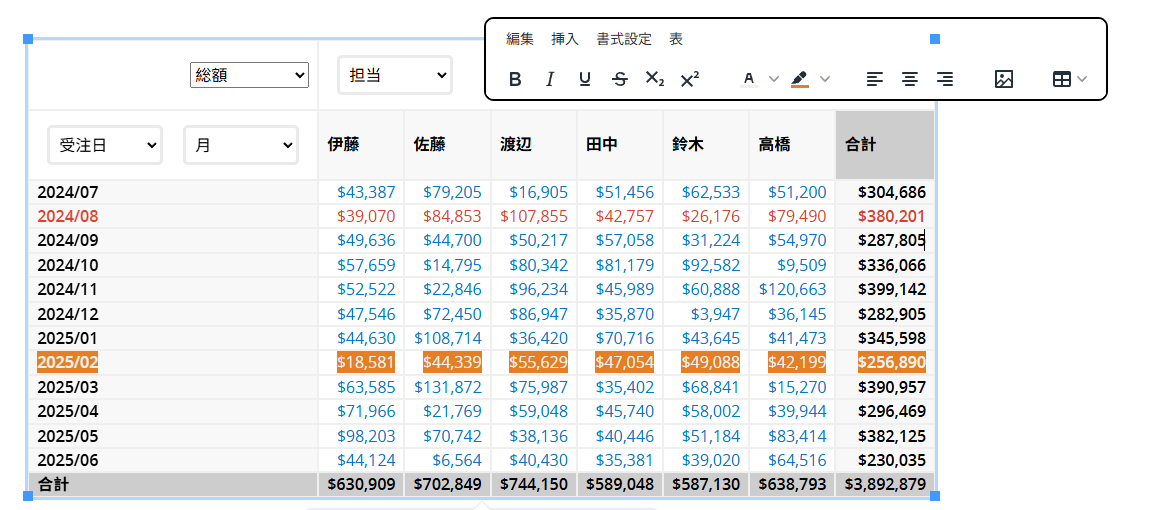Open the 総額 dropdown

pos(249,75)
